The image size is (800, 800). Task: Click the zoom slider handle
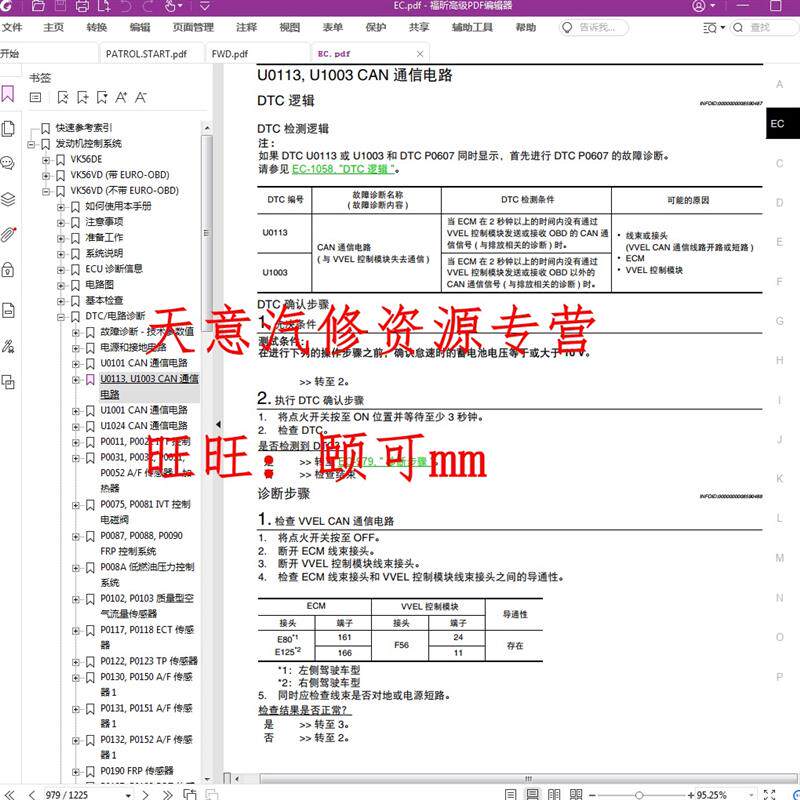(639, 795)
